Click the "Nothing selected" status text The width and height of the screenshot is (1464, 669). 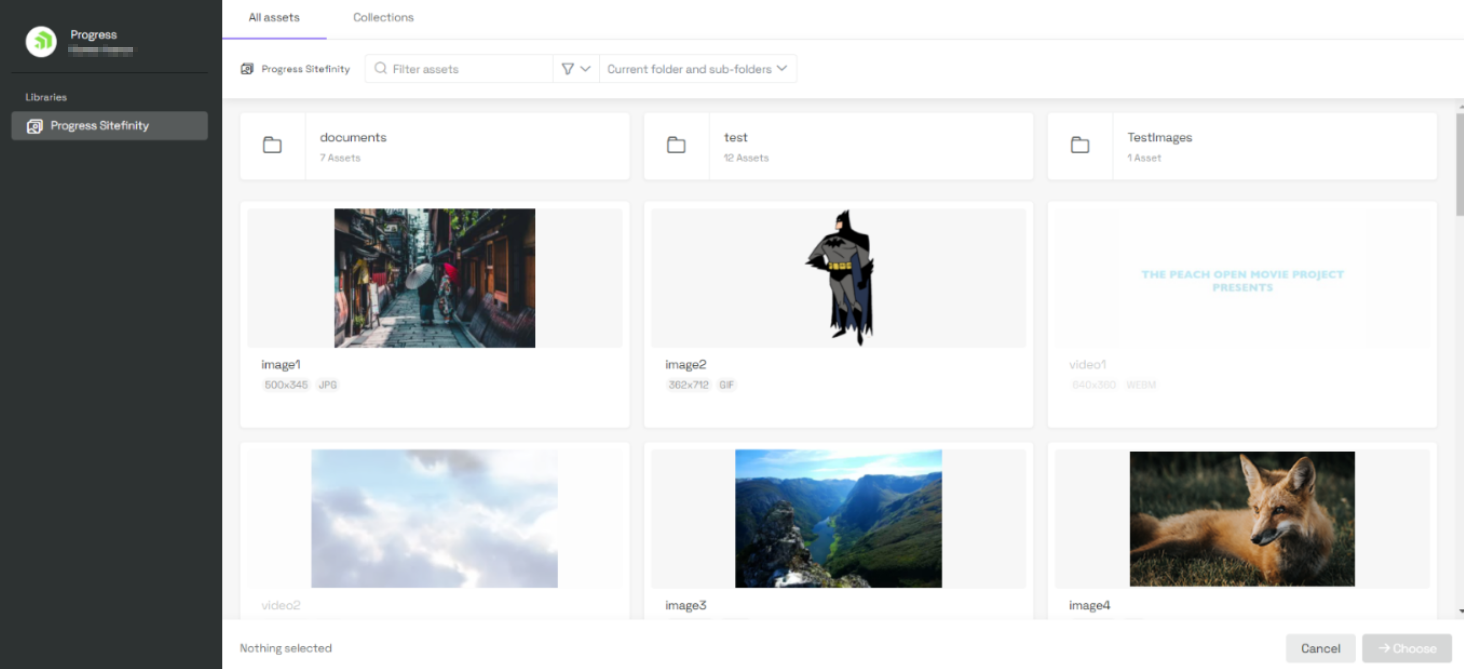point(286,648)
